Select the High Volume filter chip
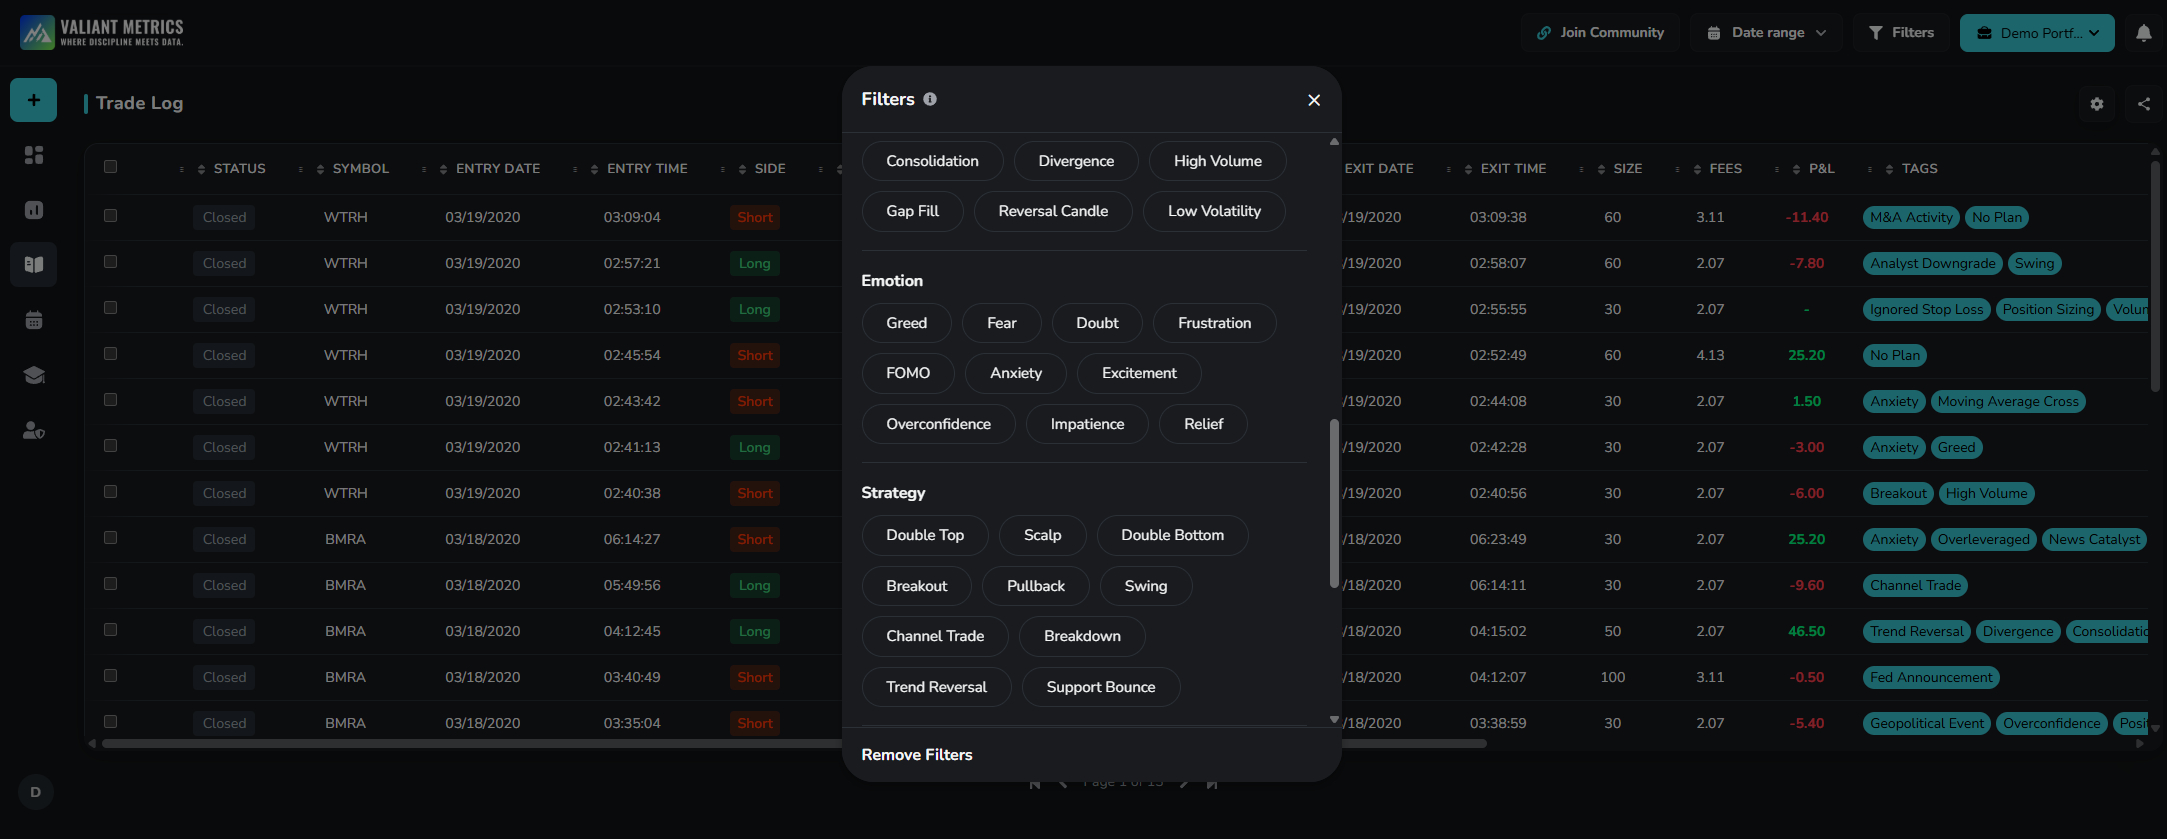Viewport: 2167px width, 839px height. (1217, 161)
